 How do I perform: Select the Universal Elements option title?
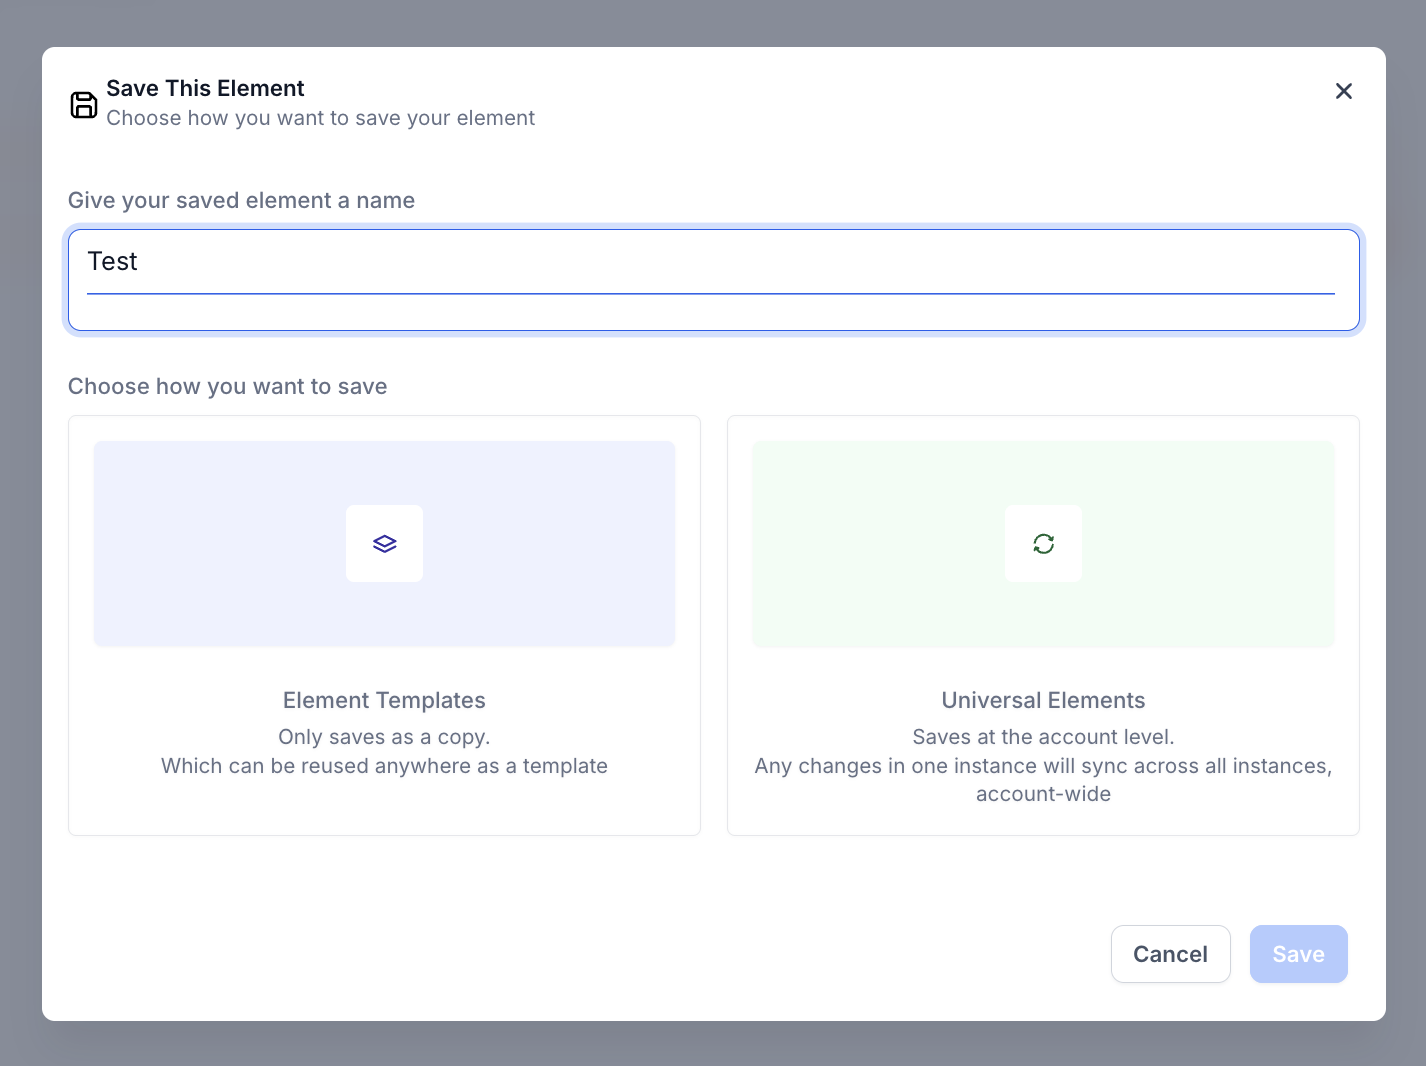click(1043, 700)
